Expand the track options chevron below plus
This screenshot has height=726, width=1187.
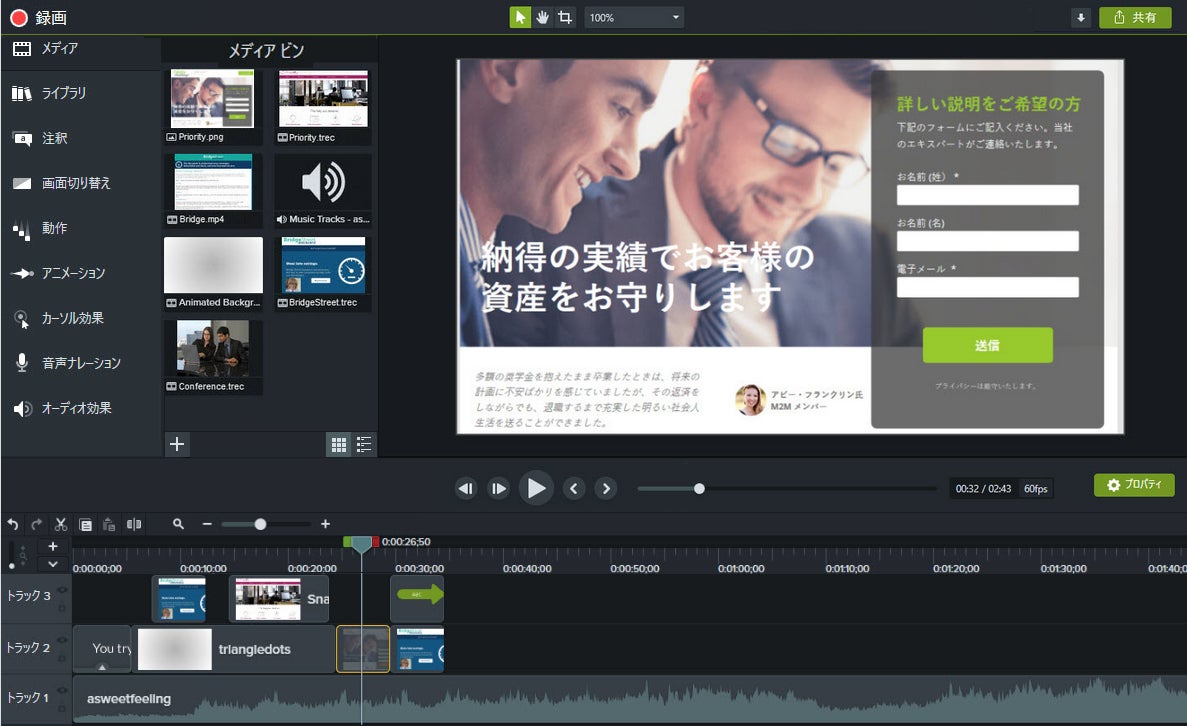click(x=53, y=564)
